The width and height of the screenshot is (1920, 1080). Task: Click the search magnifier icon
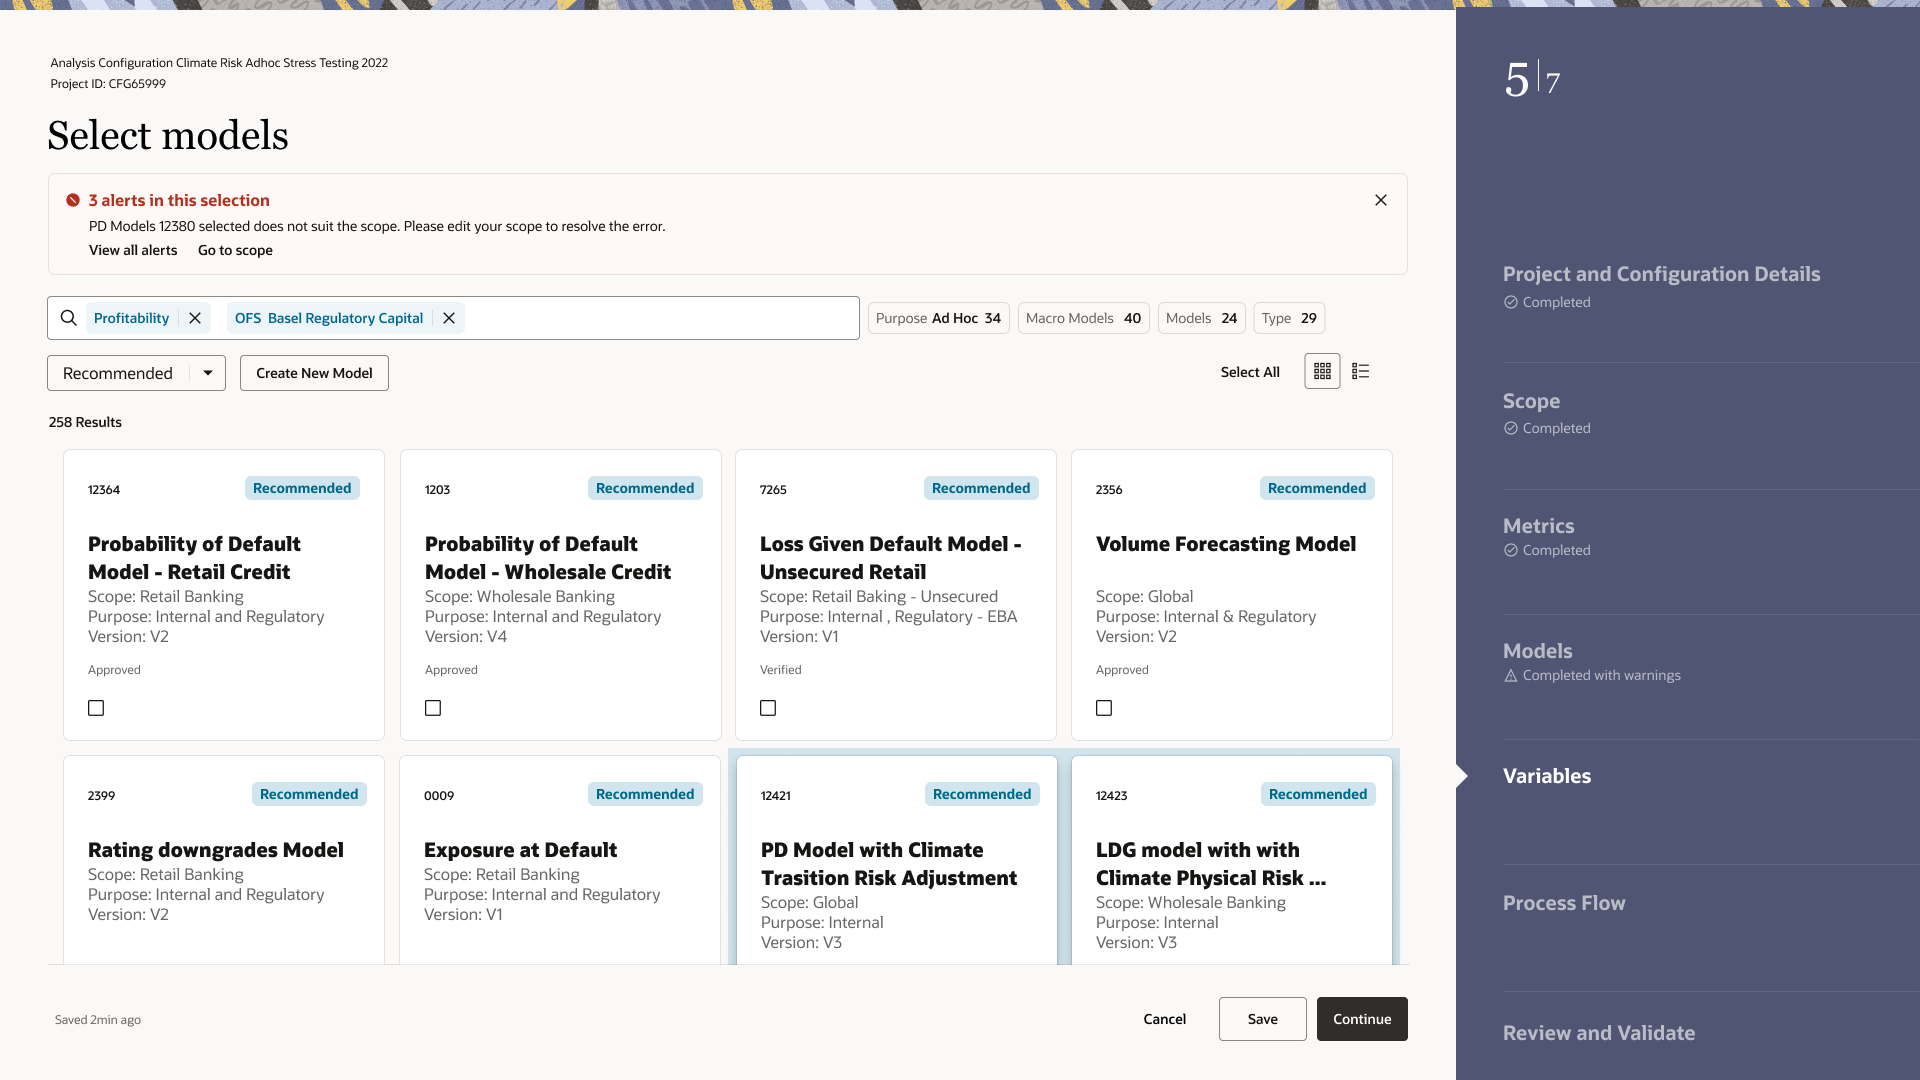coord(68,318)
